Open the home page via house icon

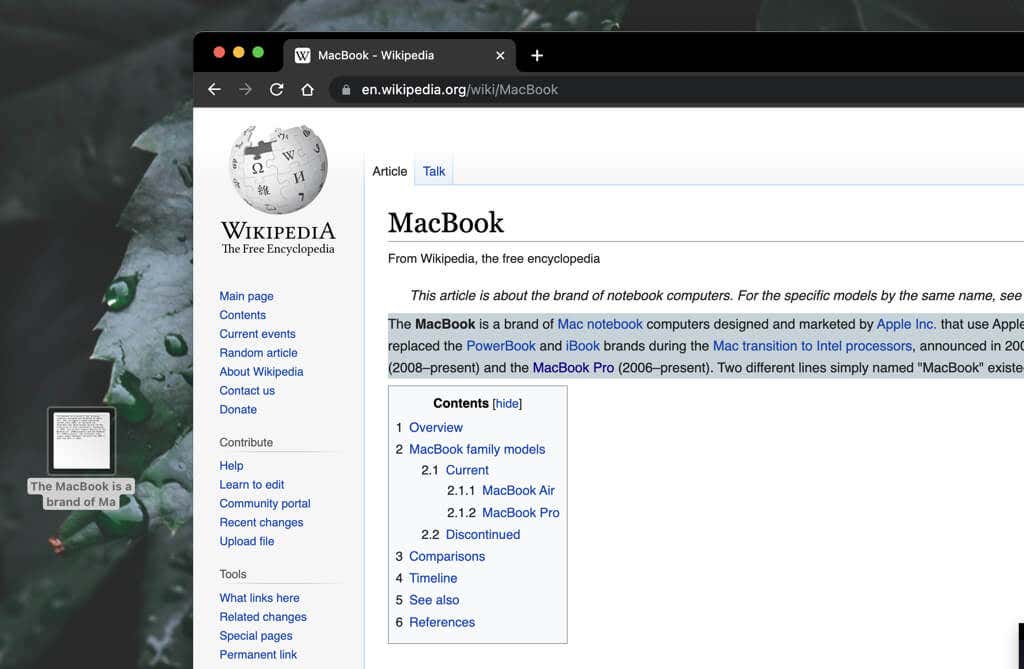[308, 90]
